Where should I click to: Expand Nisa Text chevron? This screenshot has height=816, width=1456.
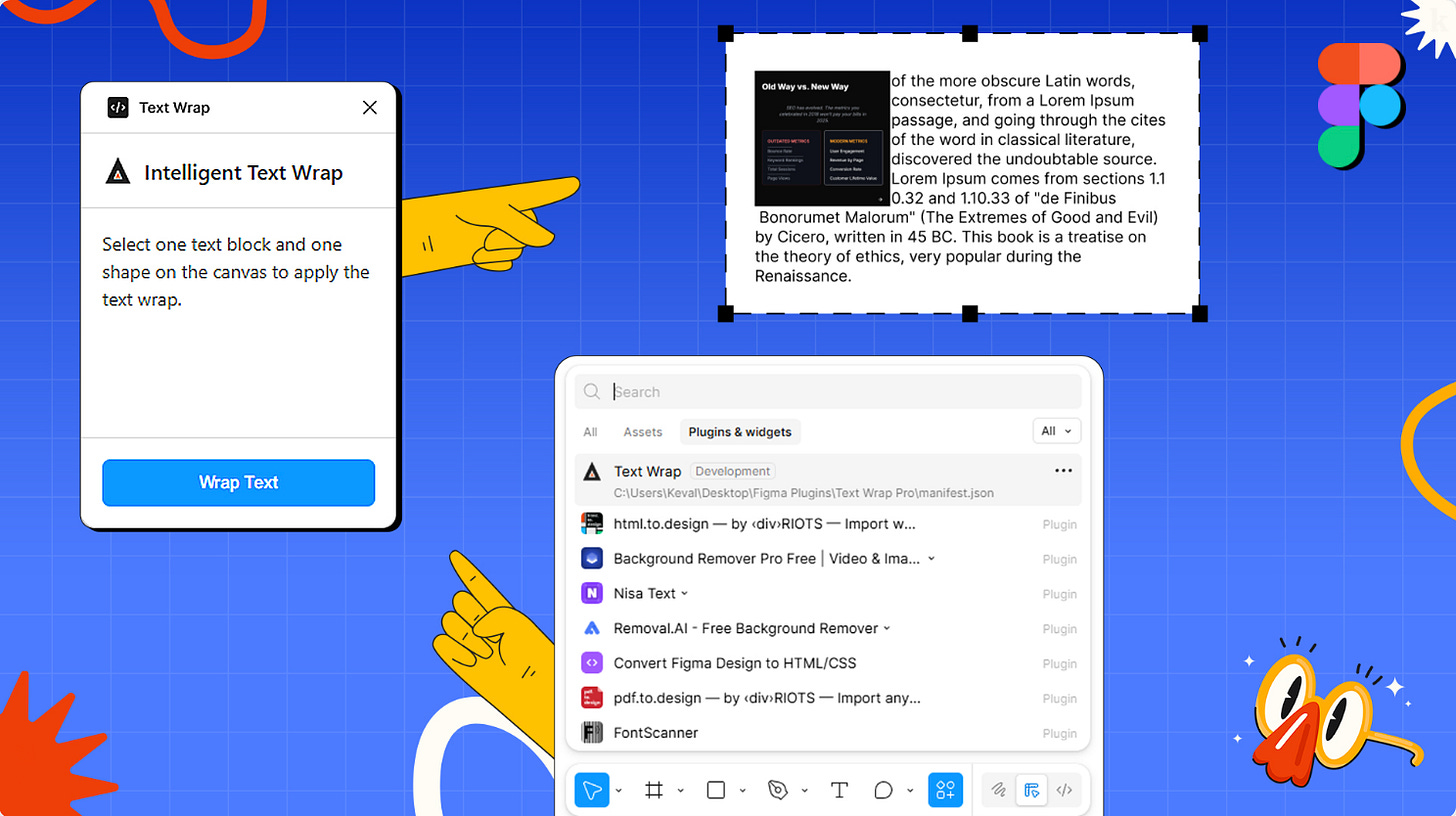(x=685, y=593)
